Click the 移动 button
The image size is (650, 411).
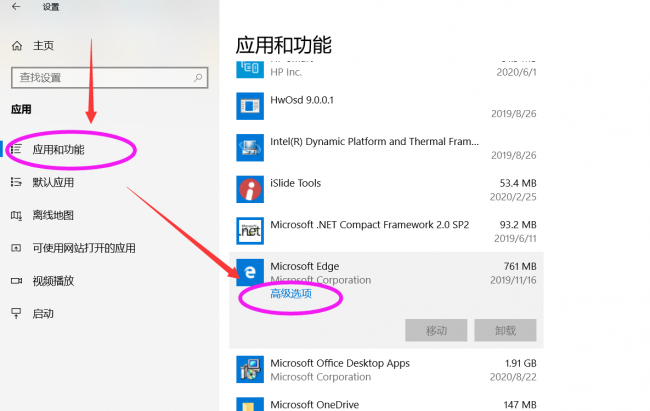click(x=436, y=330)
